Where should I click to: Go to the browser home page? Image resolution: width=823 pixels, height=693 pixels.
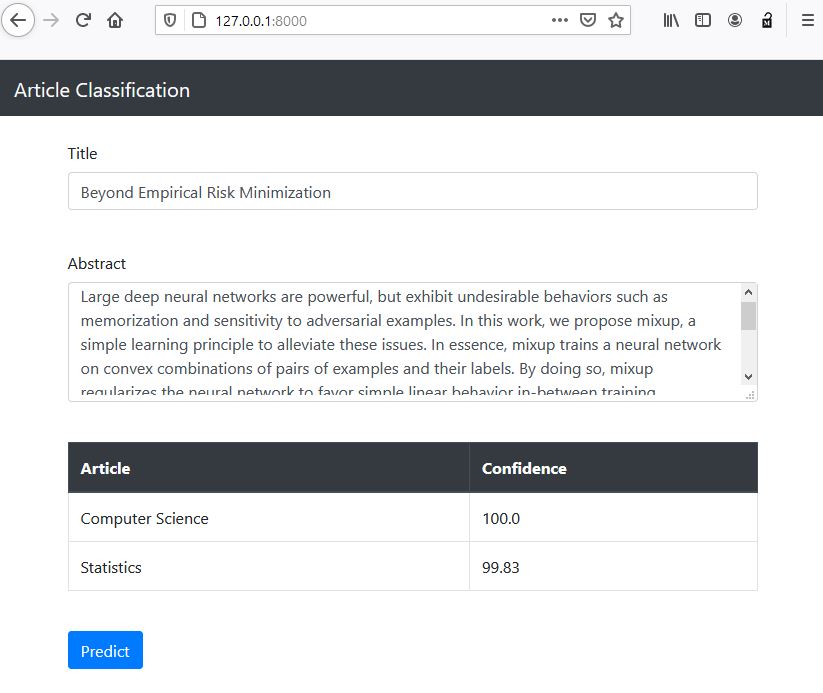coord(113,20)
